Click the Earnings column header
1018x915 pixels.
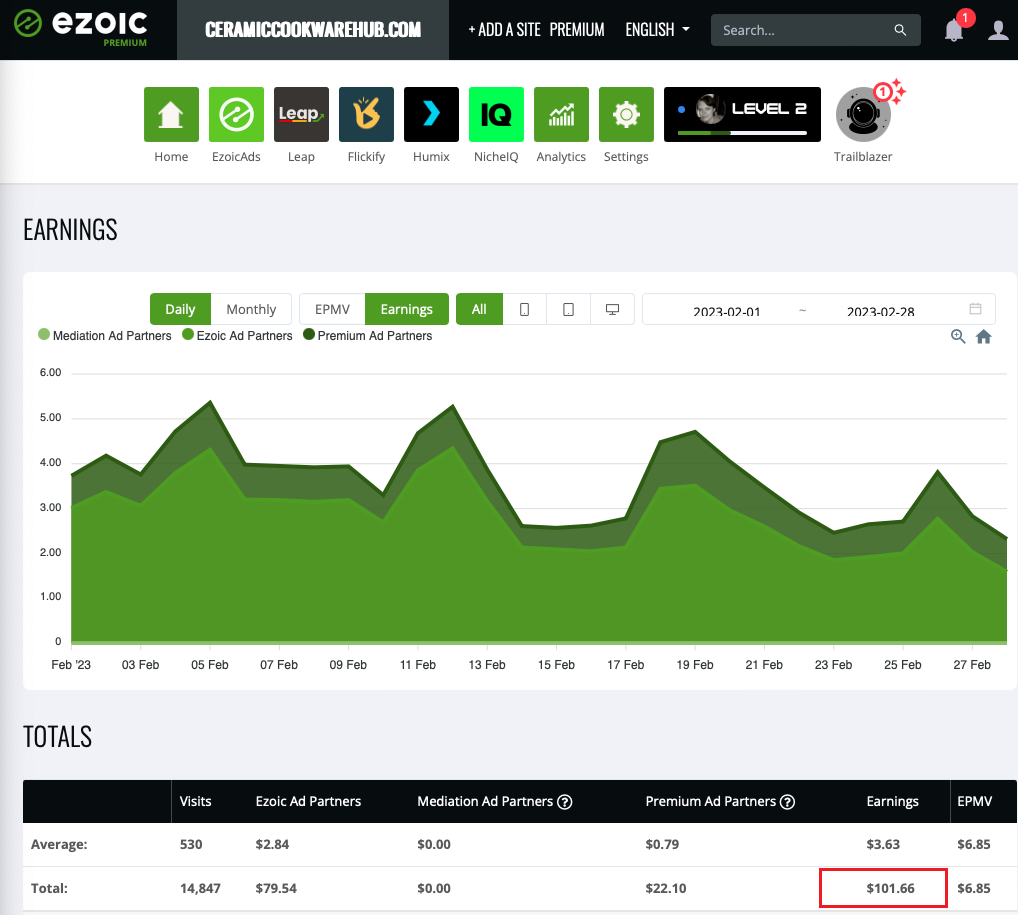893,801
